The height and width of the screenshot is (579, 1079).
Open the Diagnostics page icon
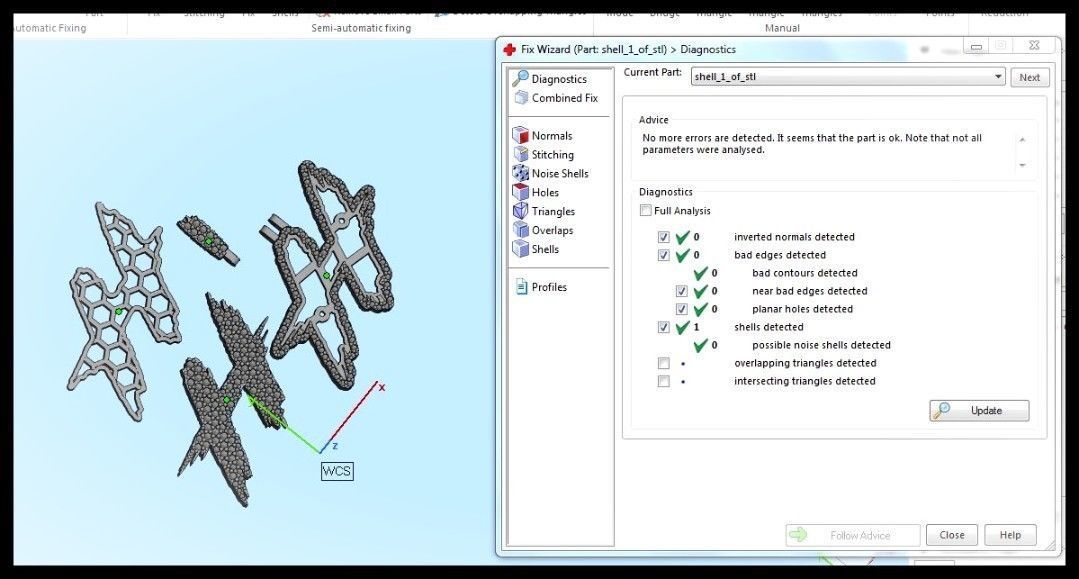coord(520,78)
